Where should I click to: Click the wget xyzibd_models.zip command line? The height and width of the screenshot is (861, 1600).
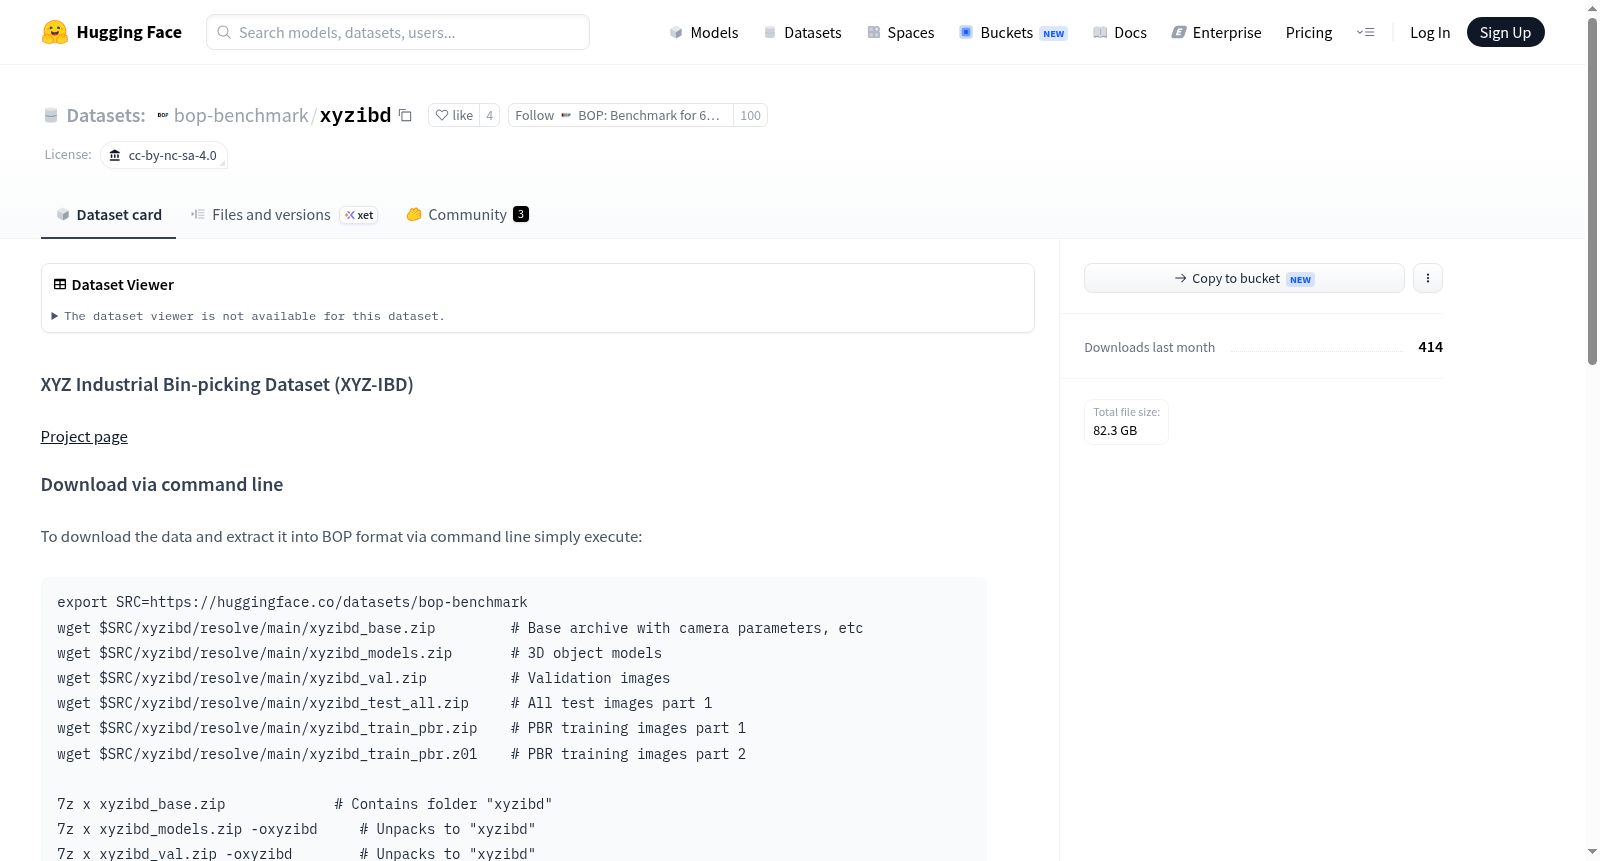359,653
